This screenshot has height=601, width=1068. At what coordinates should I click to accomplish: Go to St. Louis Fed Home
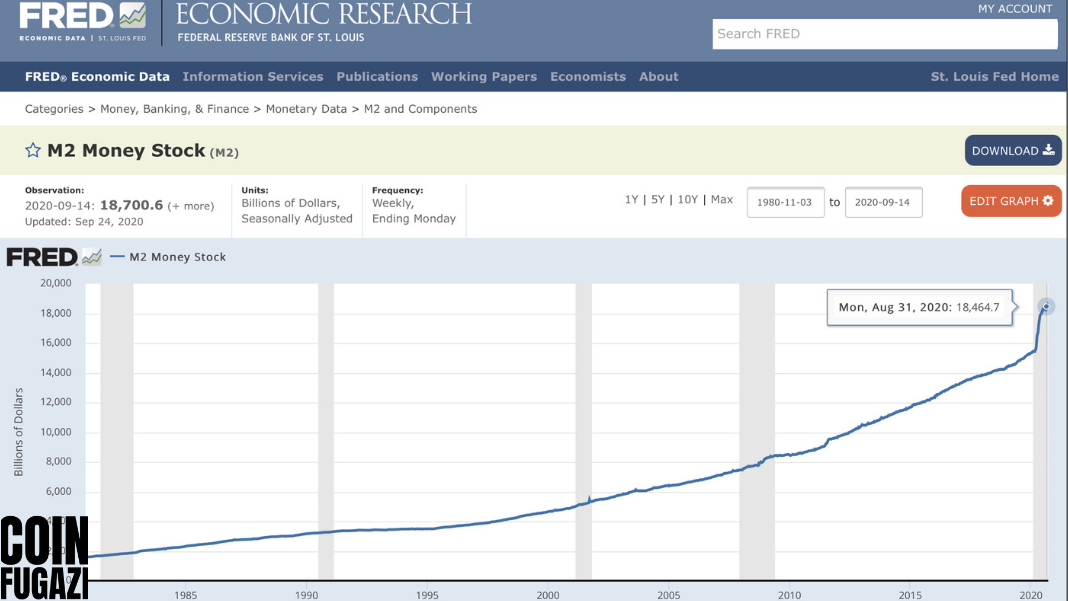(994, 77)
